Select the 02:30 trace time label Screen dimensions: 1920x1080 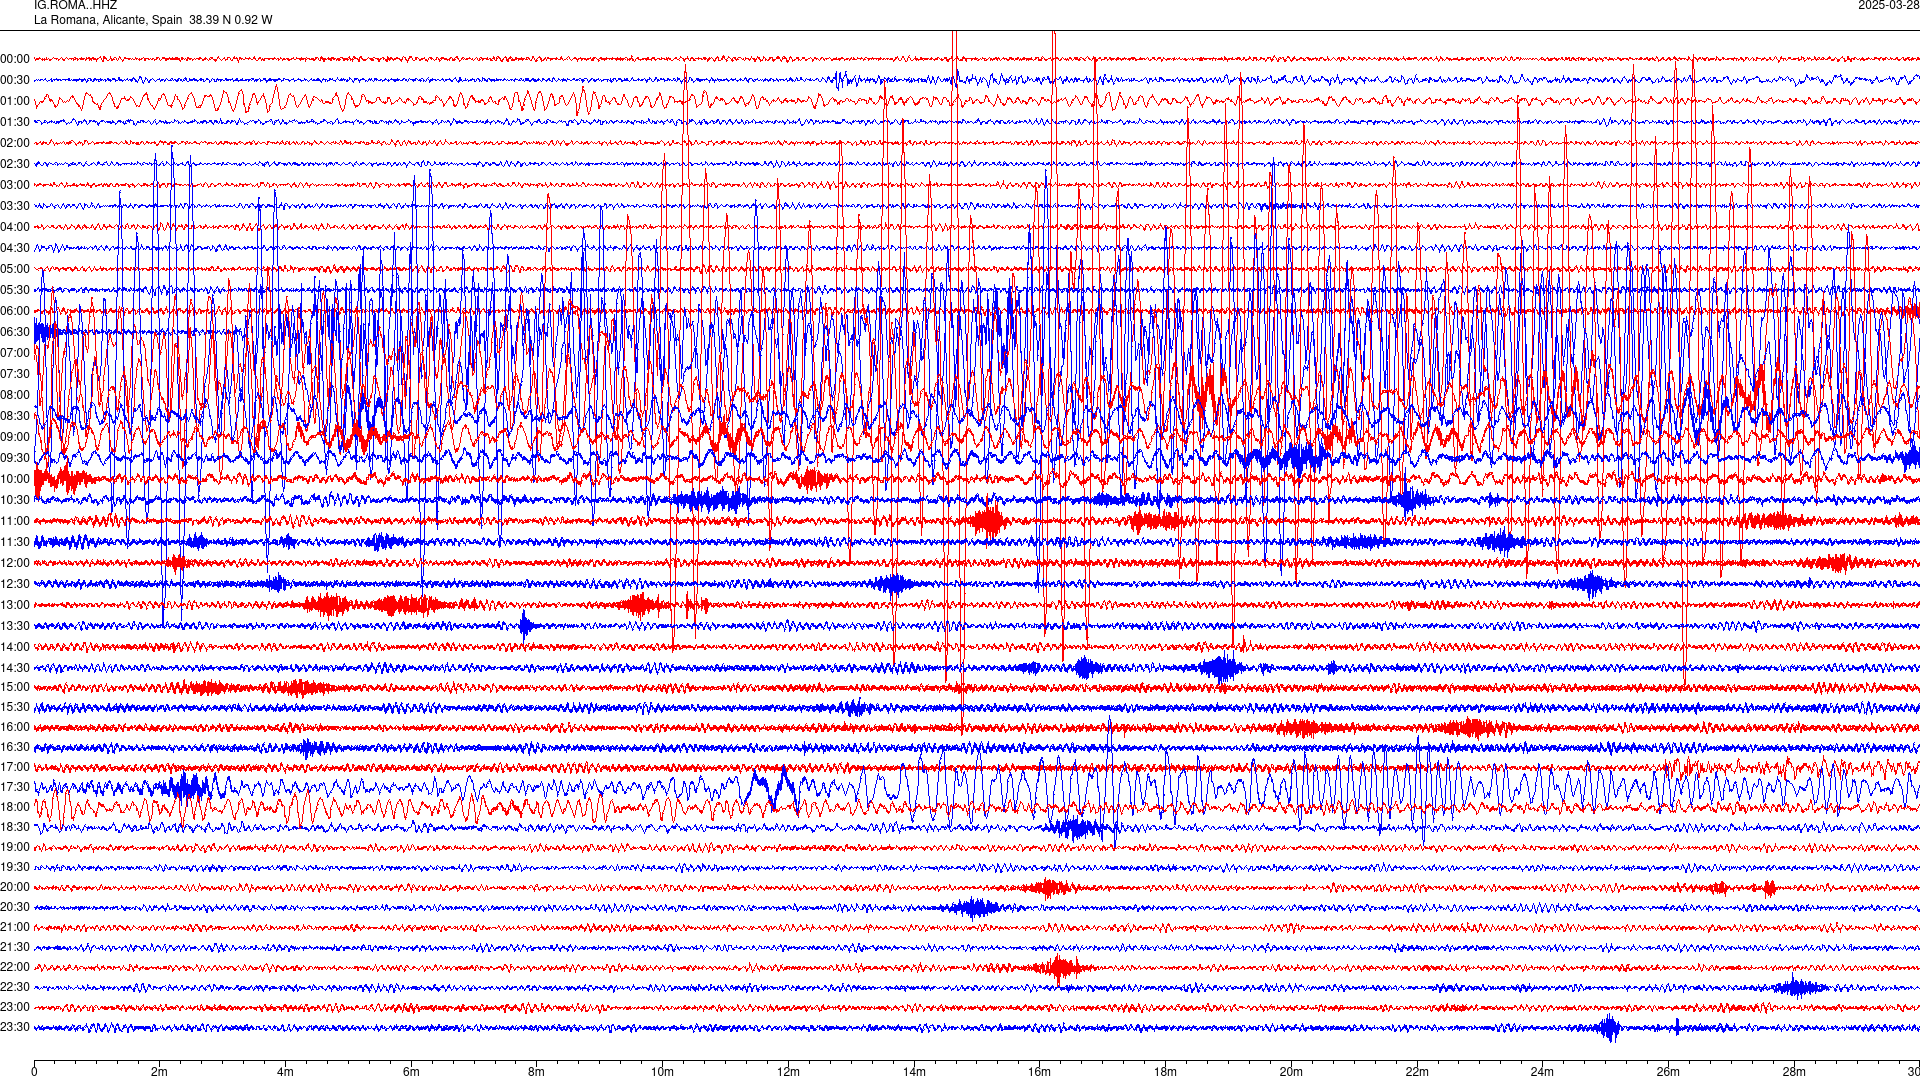pos(15,164)
